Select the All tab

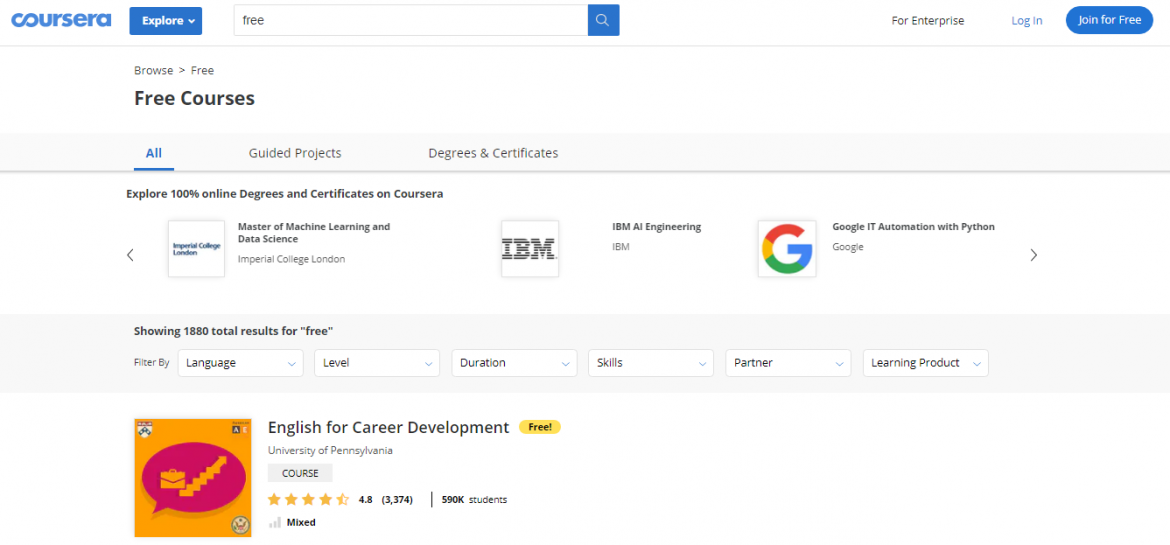click(x=154, y=153)
